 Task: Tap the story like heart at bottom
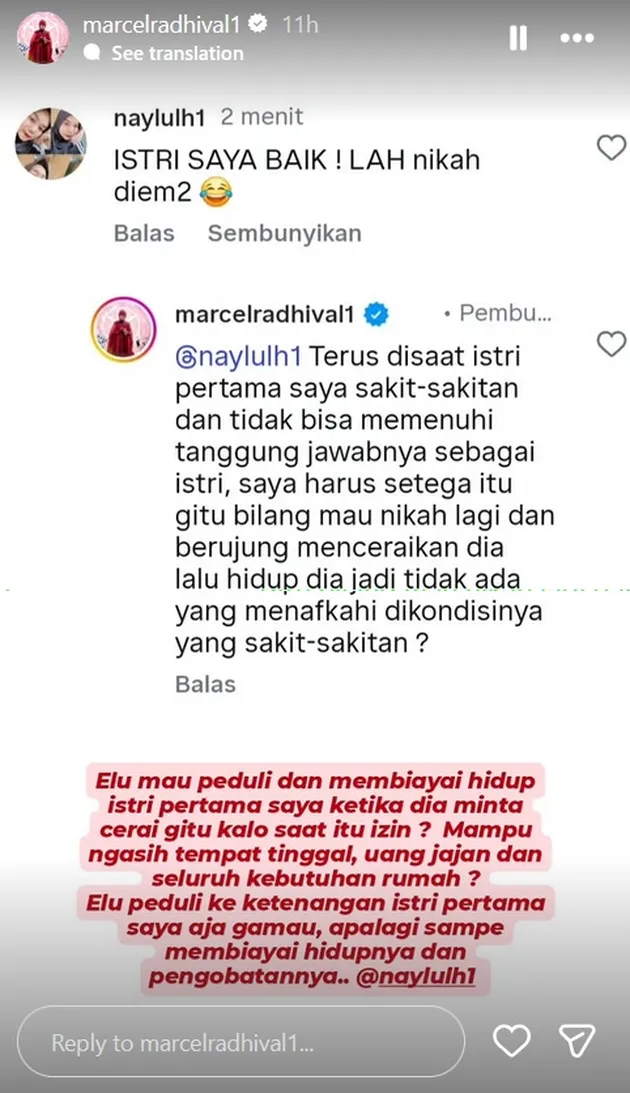(512, 1041)
